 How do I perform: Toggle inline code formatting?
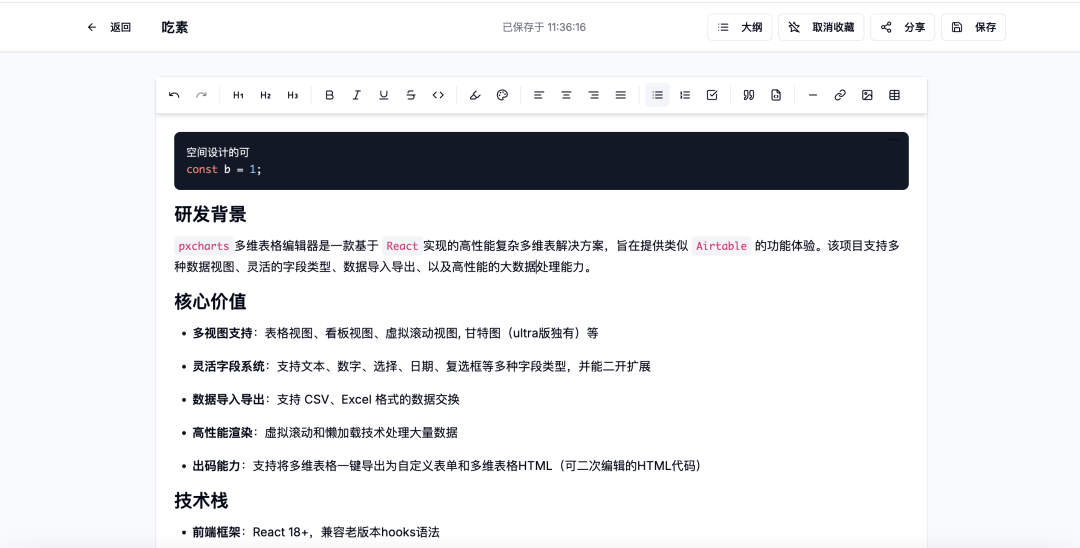[x=438, y=95]
